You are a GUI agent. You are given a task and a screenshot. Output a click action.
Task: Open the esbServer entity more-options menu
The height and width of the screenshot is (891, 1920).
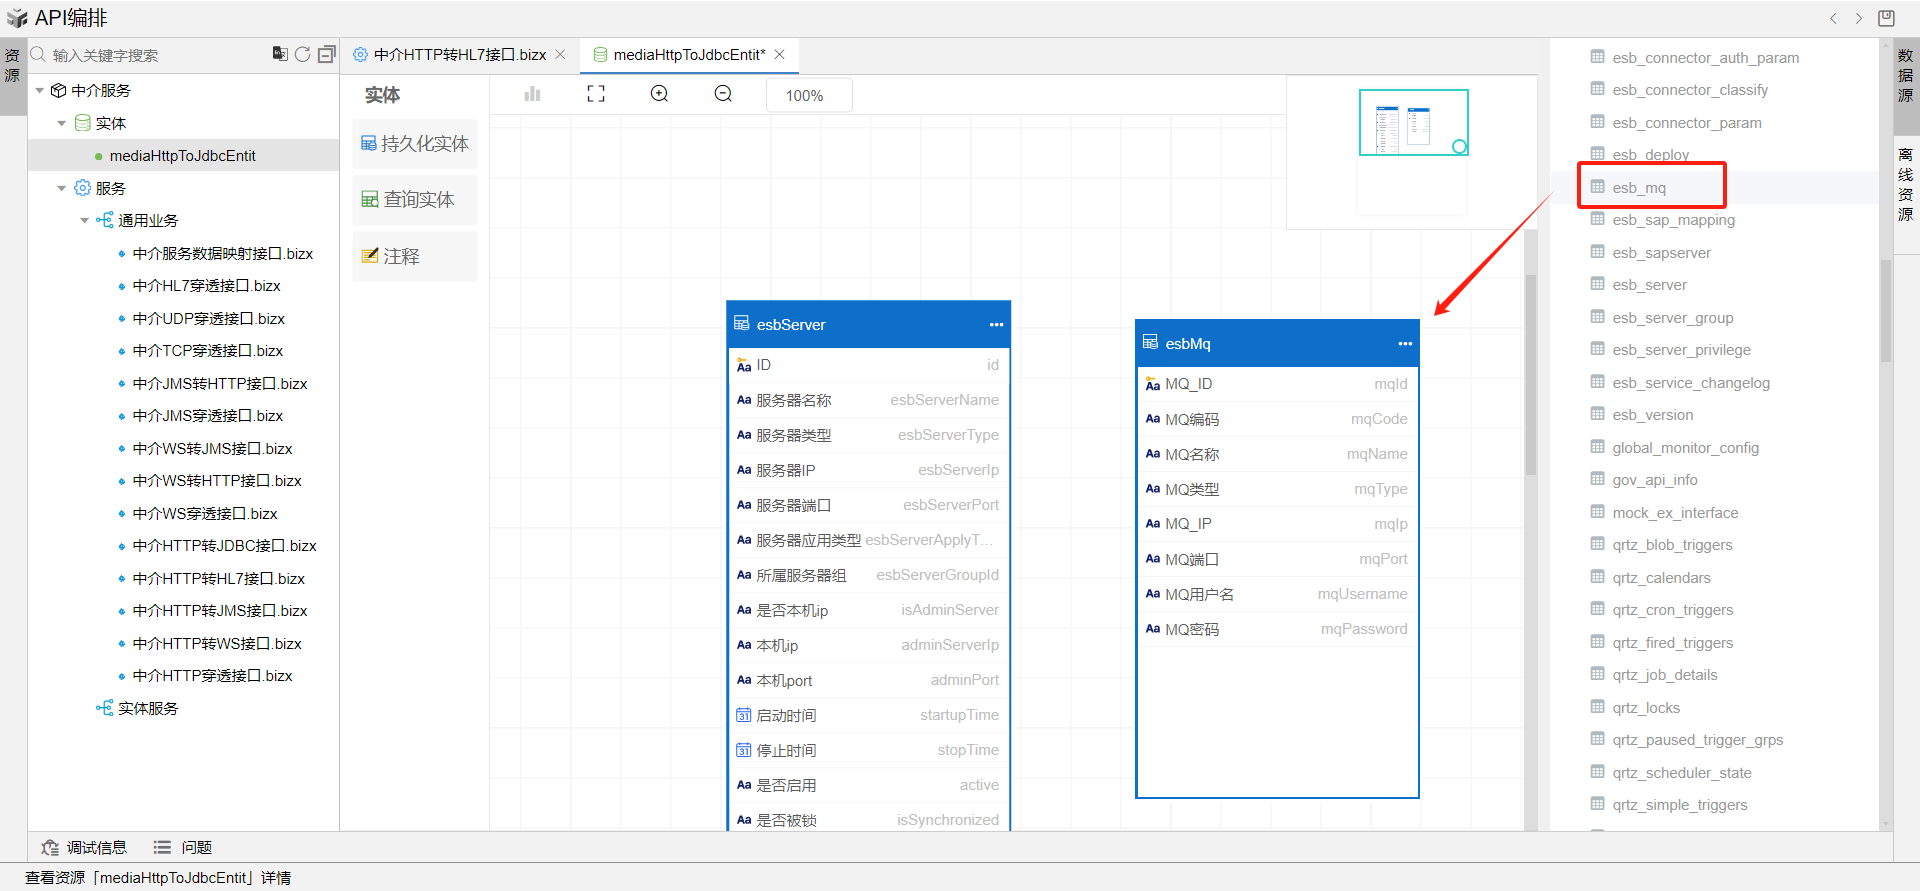pyautogui.click(x=996, y=325)
